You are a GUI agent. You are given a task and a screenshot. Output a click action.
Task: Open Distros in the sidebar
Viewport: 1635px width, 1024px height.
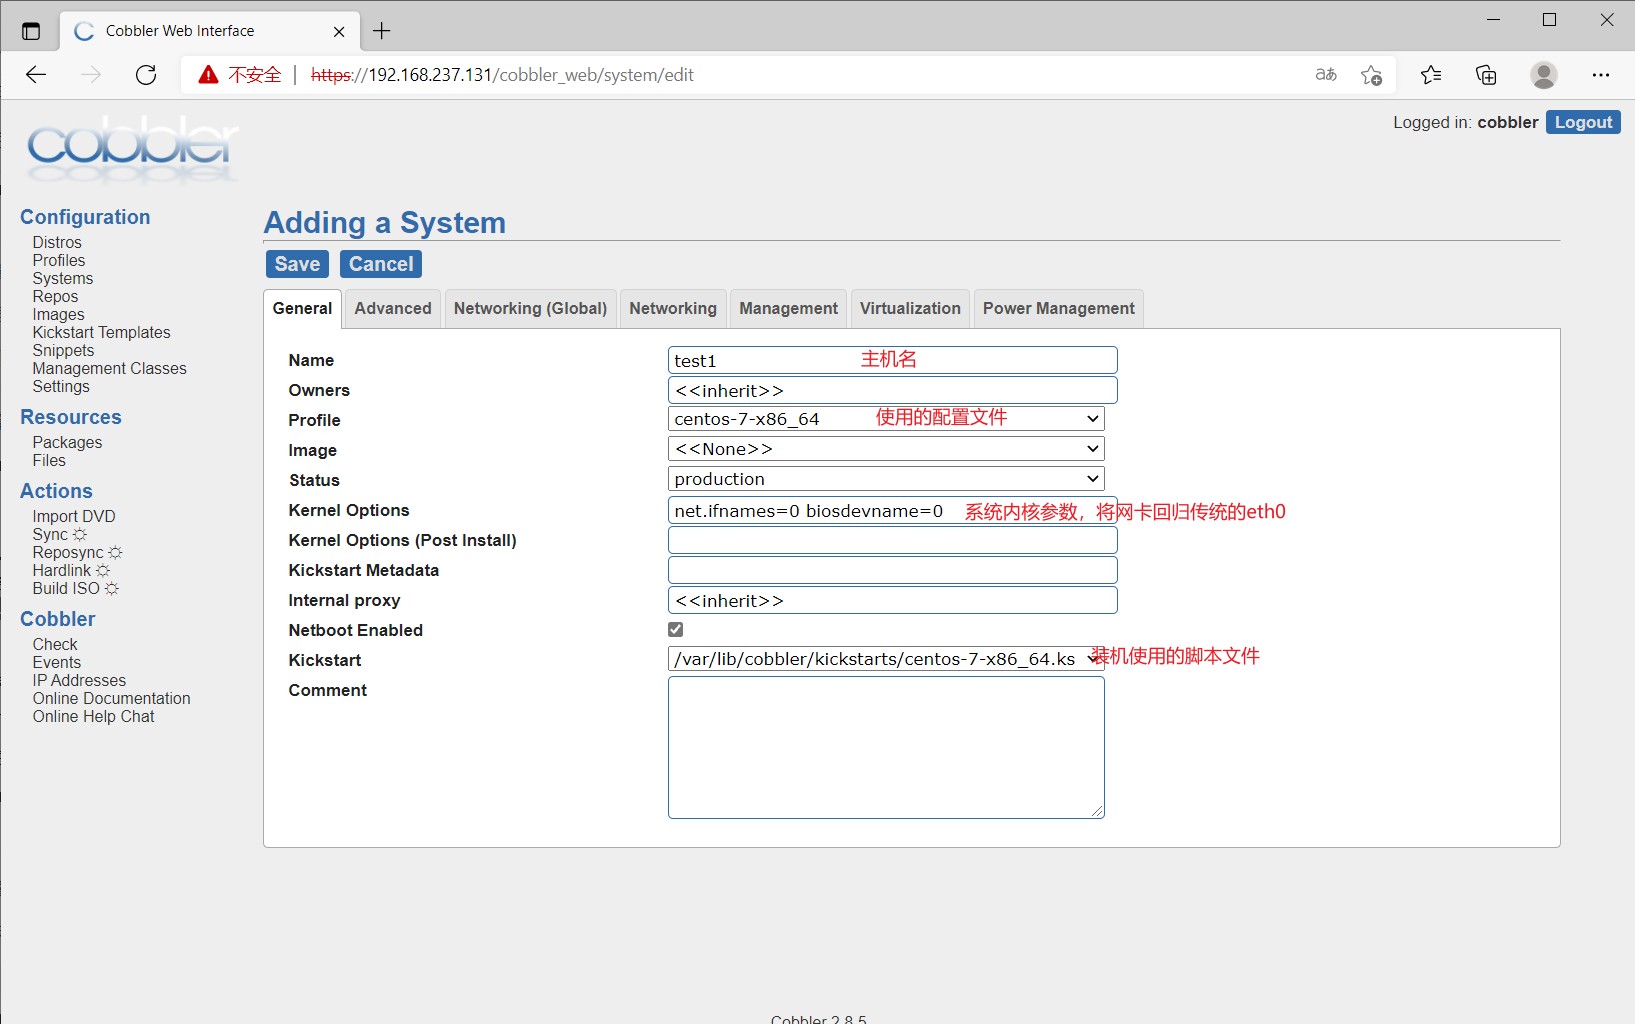57,243
